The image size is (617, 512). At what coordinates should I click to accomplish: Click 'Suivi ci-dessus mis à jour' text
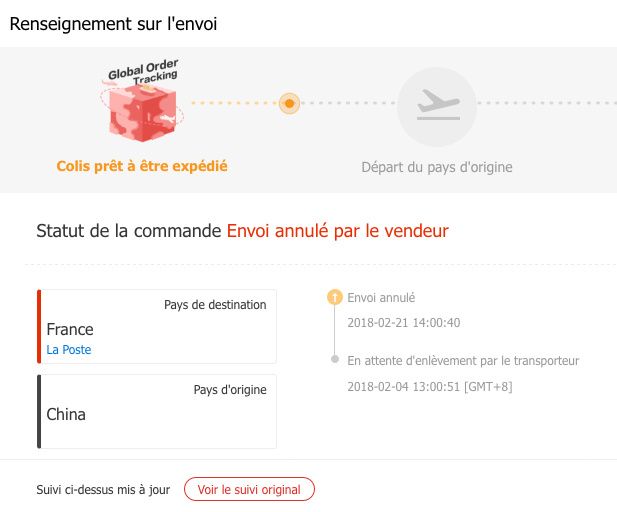coord(103,490)
